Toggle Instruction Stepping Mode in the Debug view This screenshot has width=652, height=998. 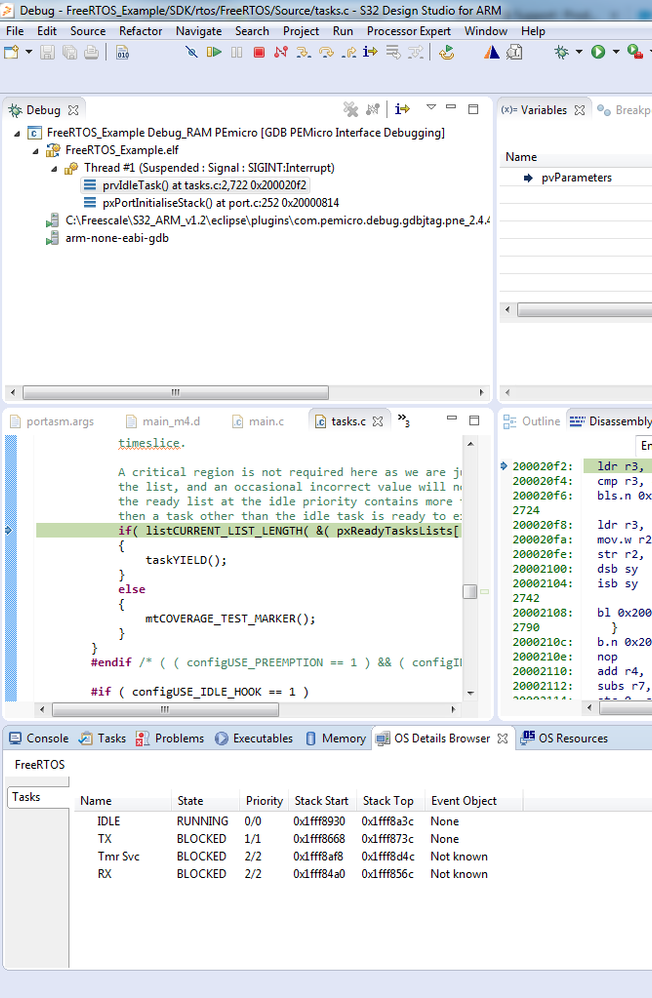402,109
